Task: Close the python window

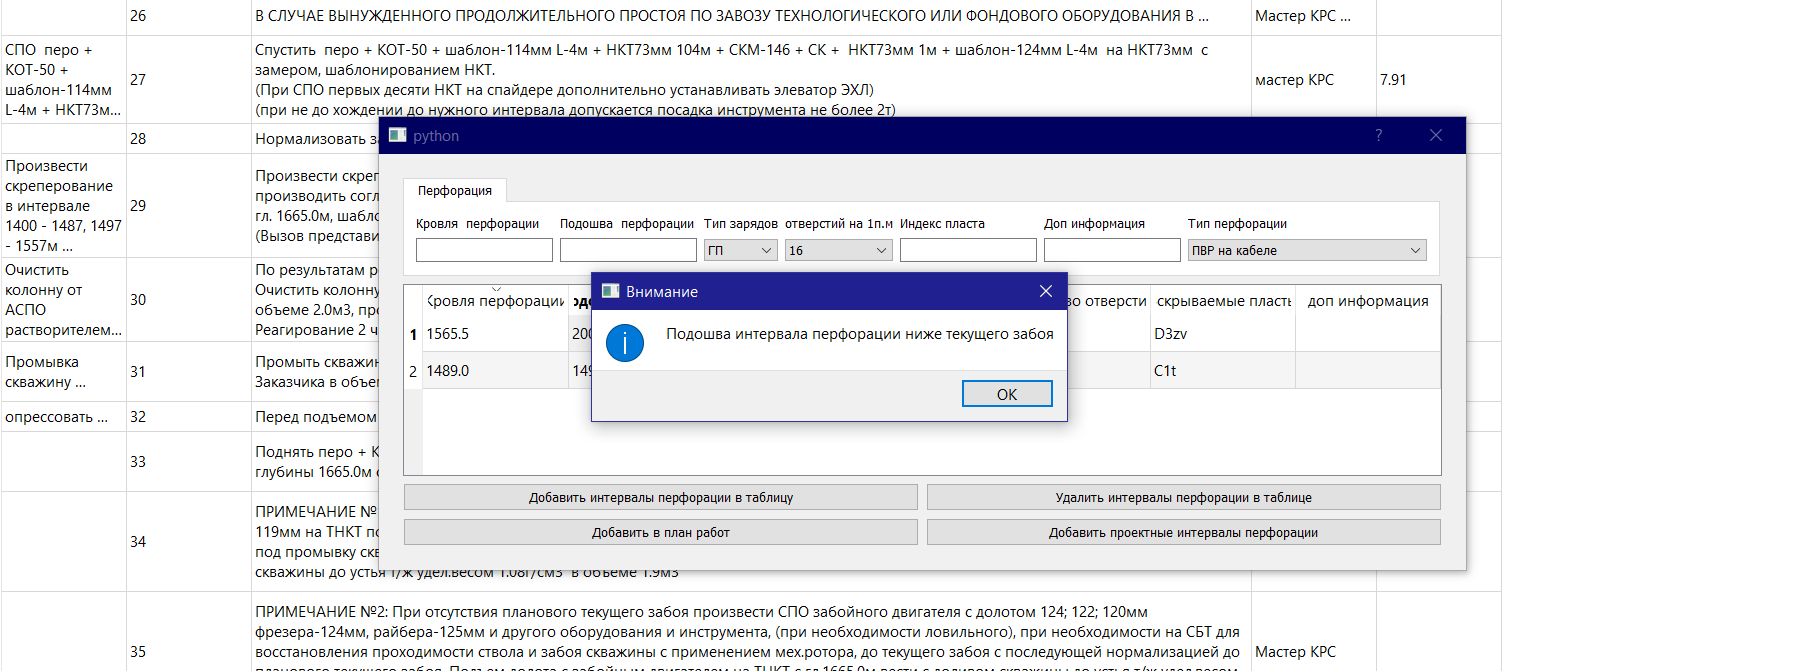Action: pos(1436,135)
